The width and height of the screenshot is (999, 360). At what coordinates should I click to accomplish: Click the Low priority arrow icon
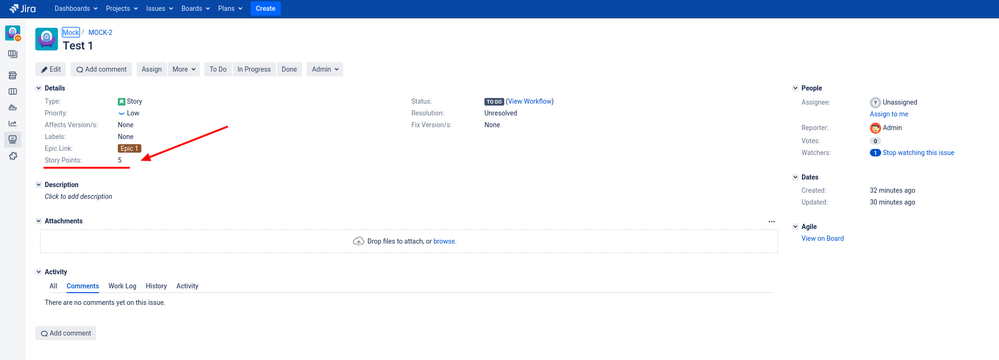[x=121, y=113]
